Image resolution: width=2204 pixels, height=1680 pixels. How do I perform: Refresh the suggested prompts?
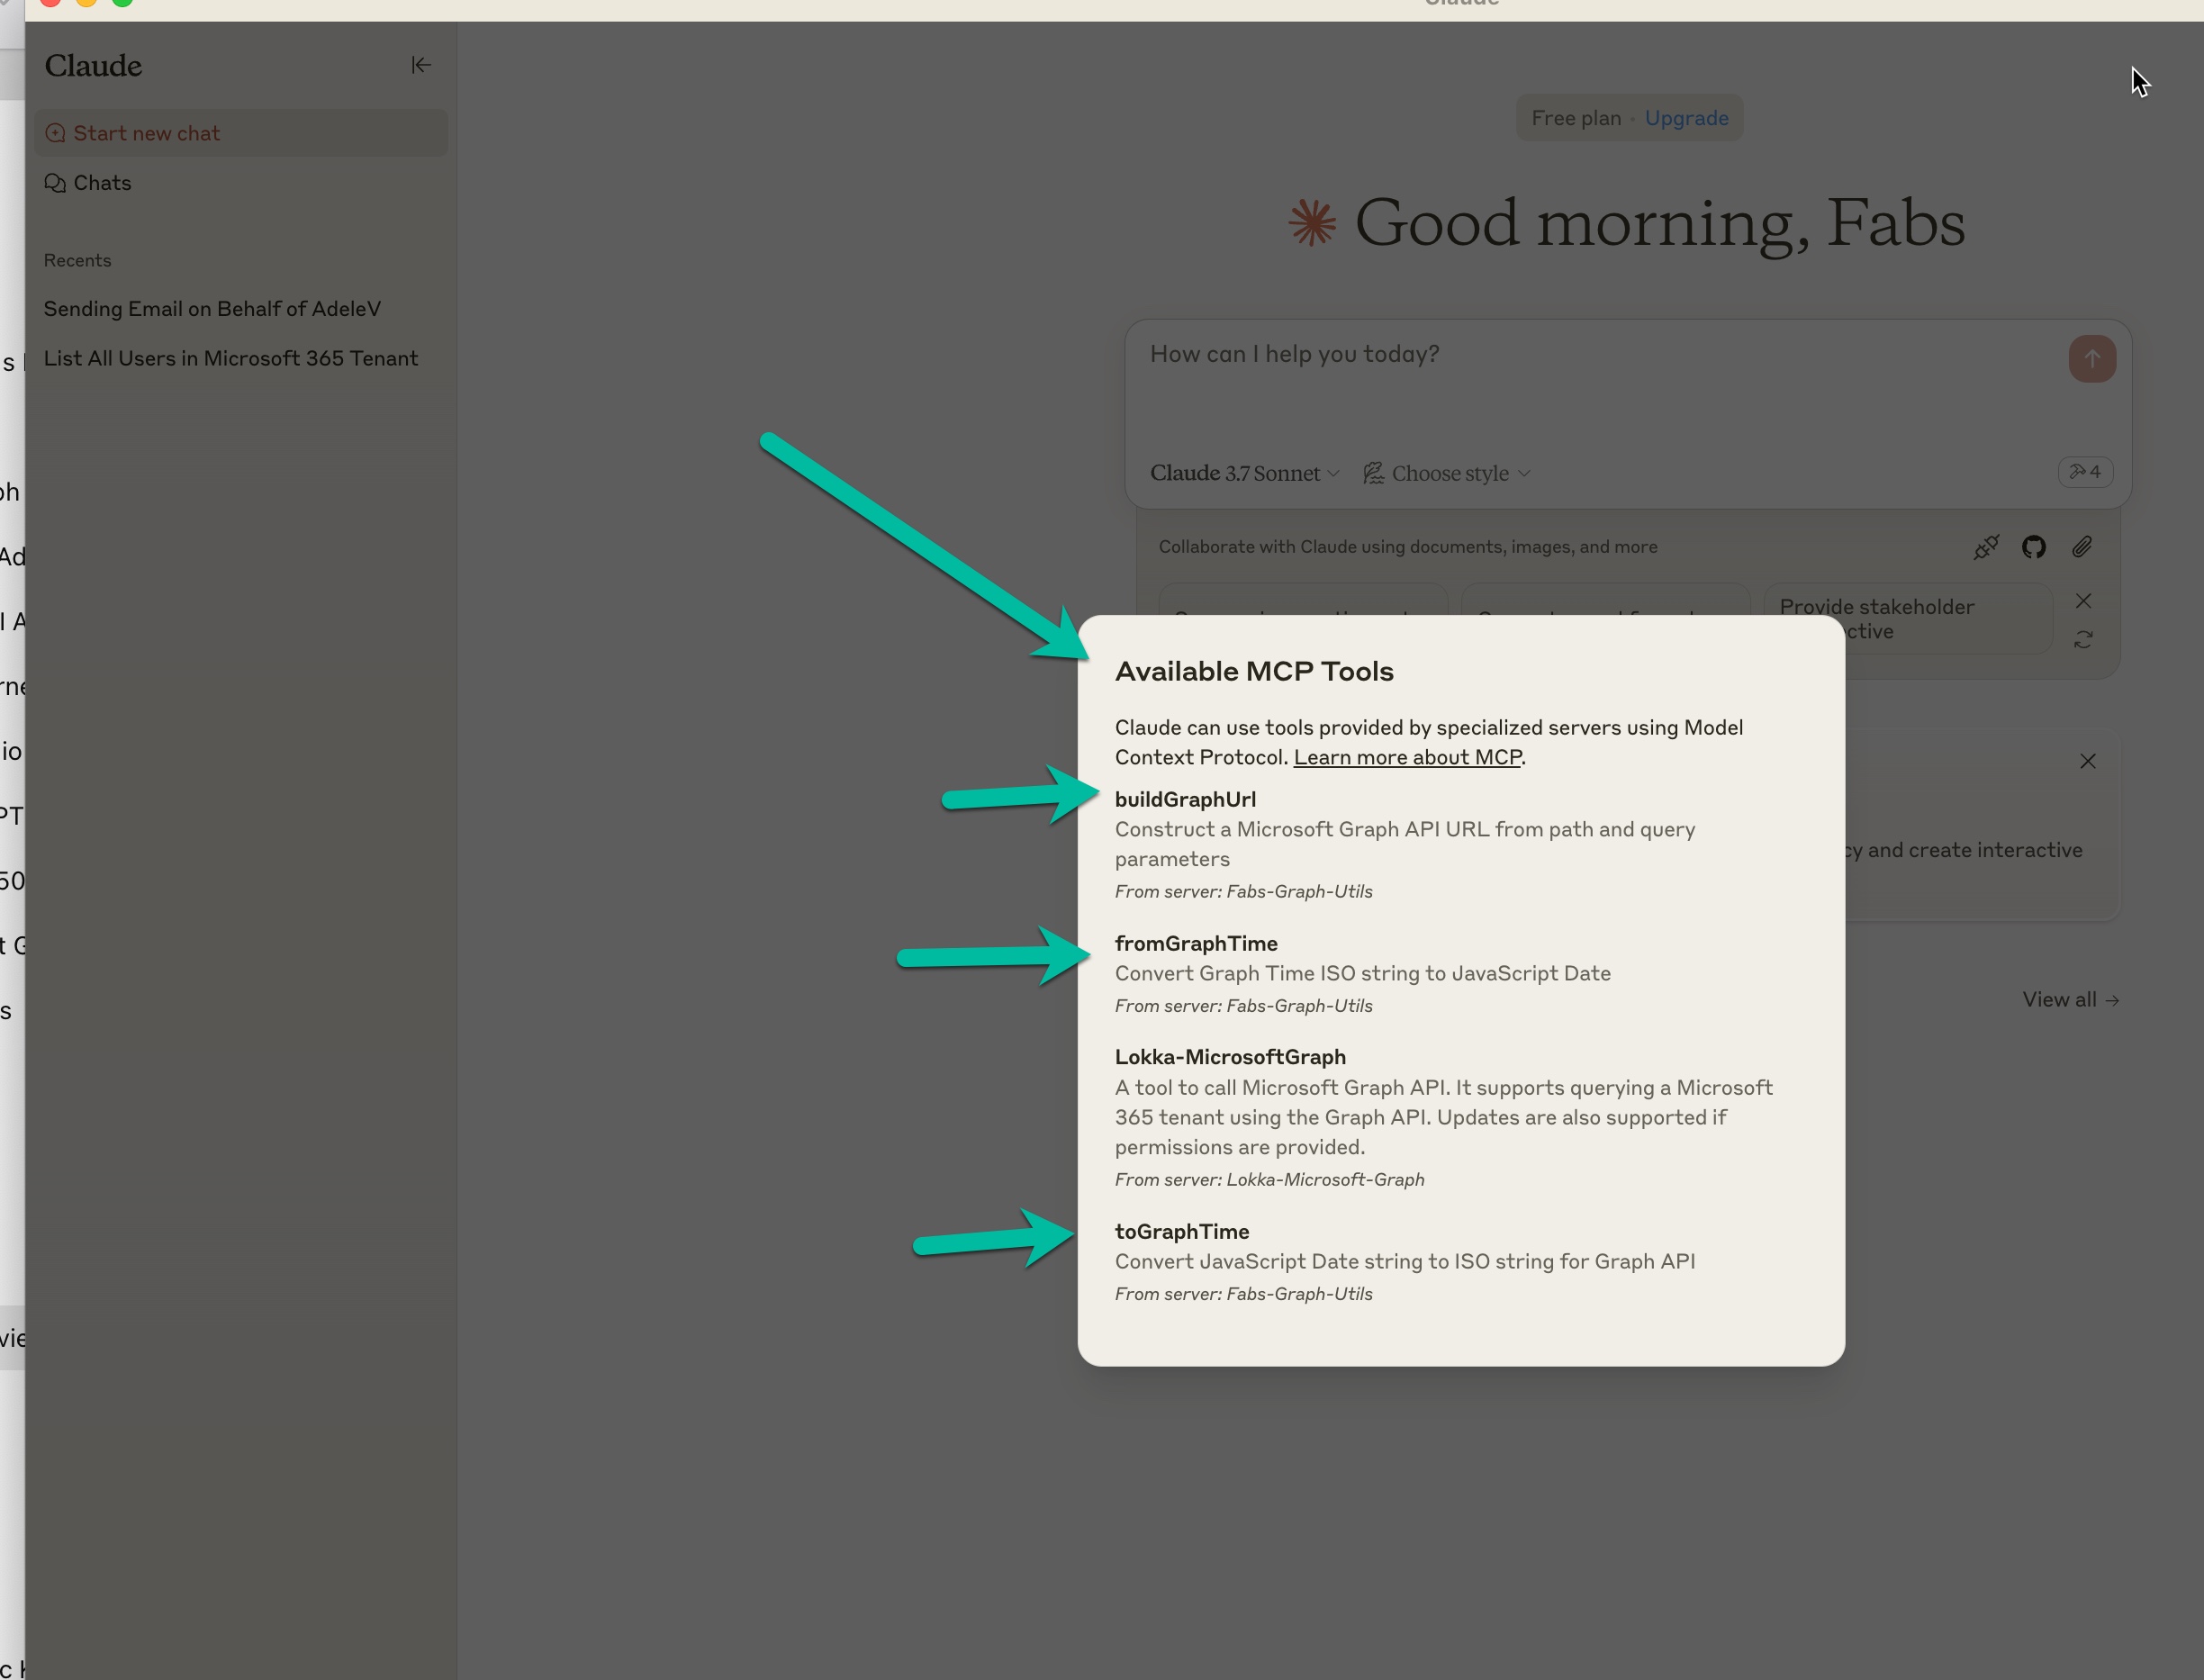pos(2083,640)
